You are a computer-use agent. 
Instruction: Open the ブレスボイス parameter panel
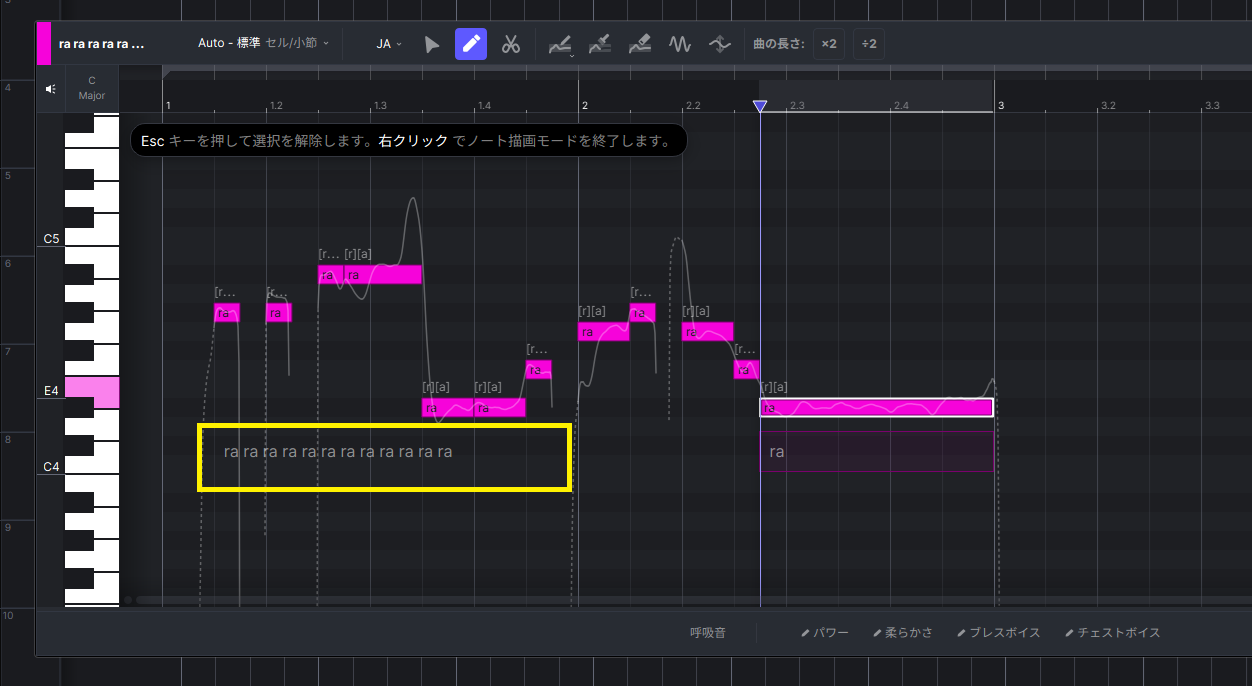(x=998, y=633)
